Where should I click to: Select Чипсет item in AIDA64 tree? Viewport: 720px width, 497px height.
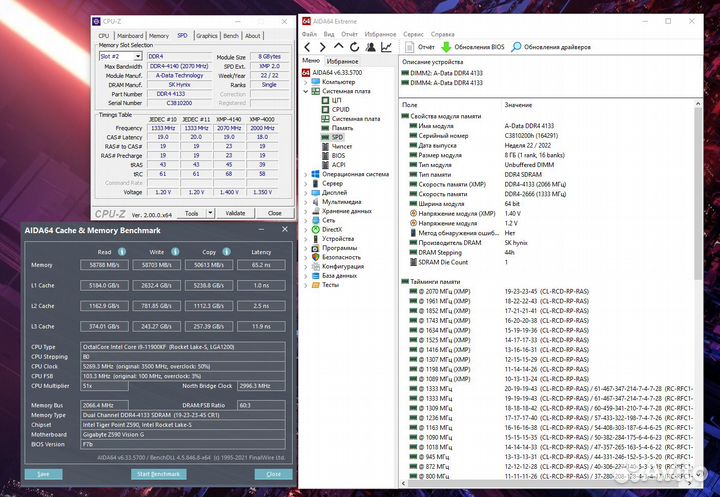tap(337, 146)
